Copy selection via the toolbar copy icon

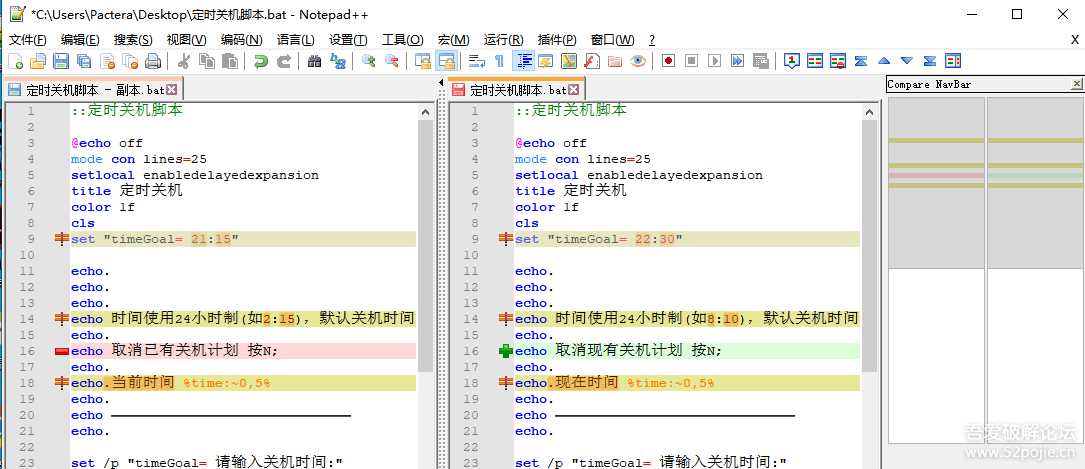(206, 61)
